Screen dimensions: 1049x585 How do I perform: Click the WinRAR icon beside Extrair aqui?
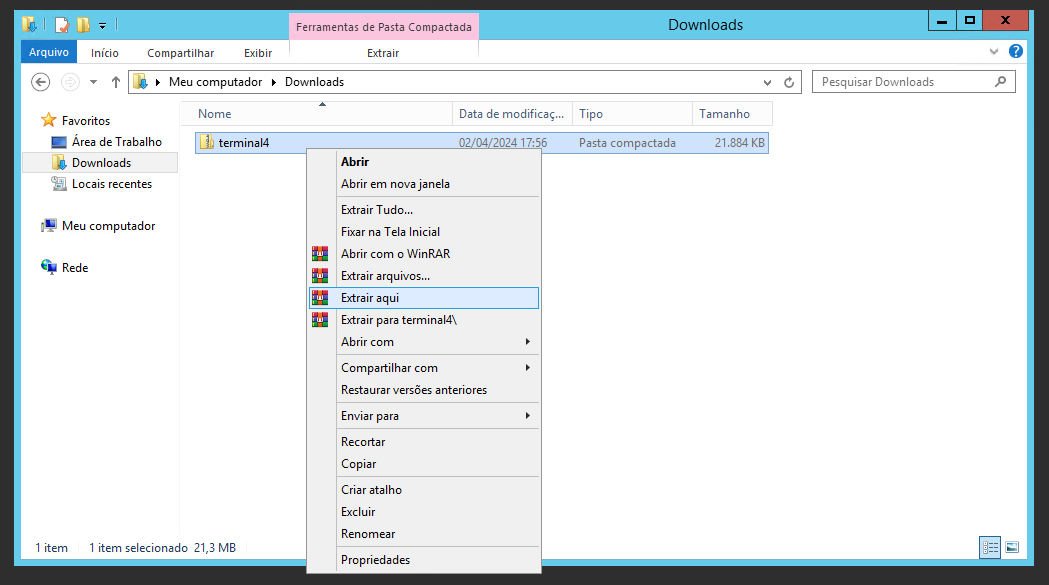[320, 298]
